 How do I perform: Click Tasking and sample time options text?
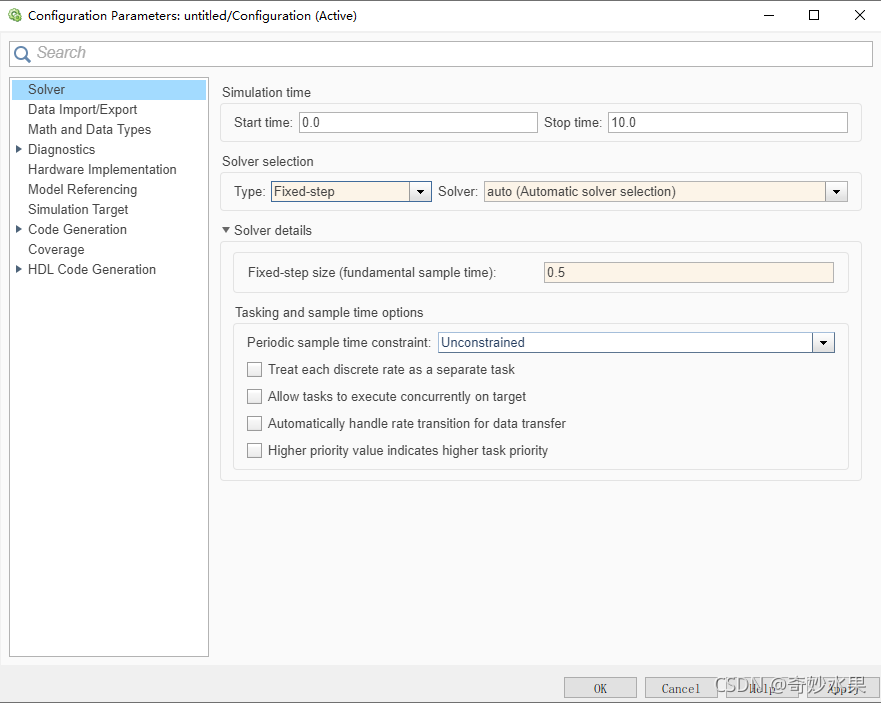click(329, 312)
